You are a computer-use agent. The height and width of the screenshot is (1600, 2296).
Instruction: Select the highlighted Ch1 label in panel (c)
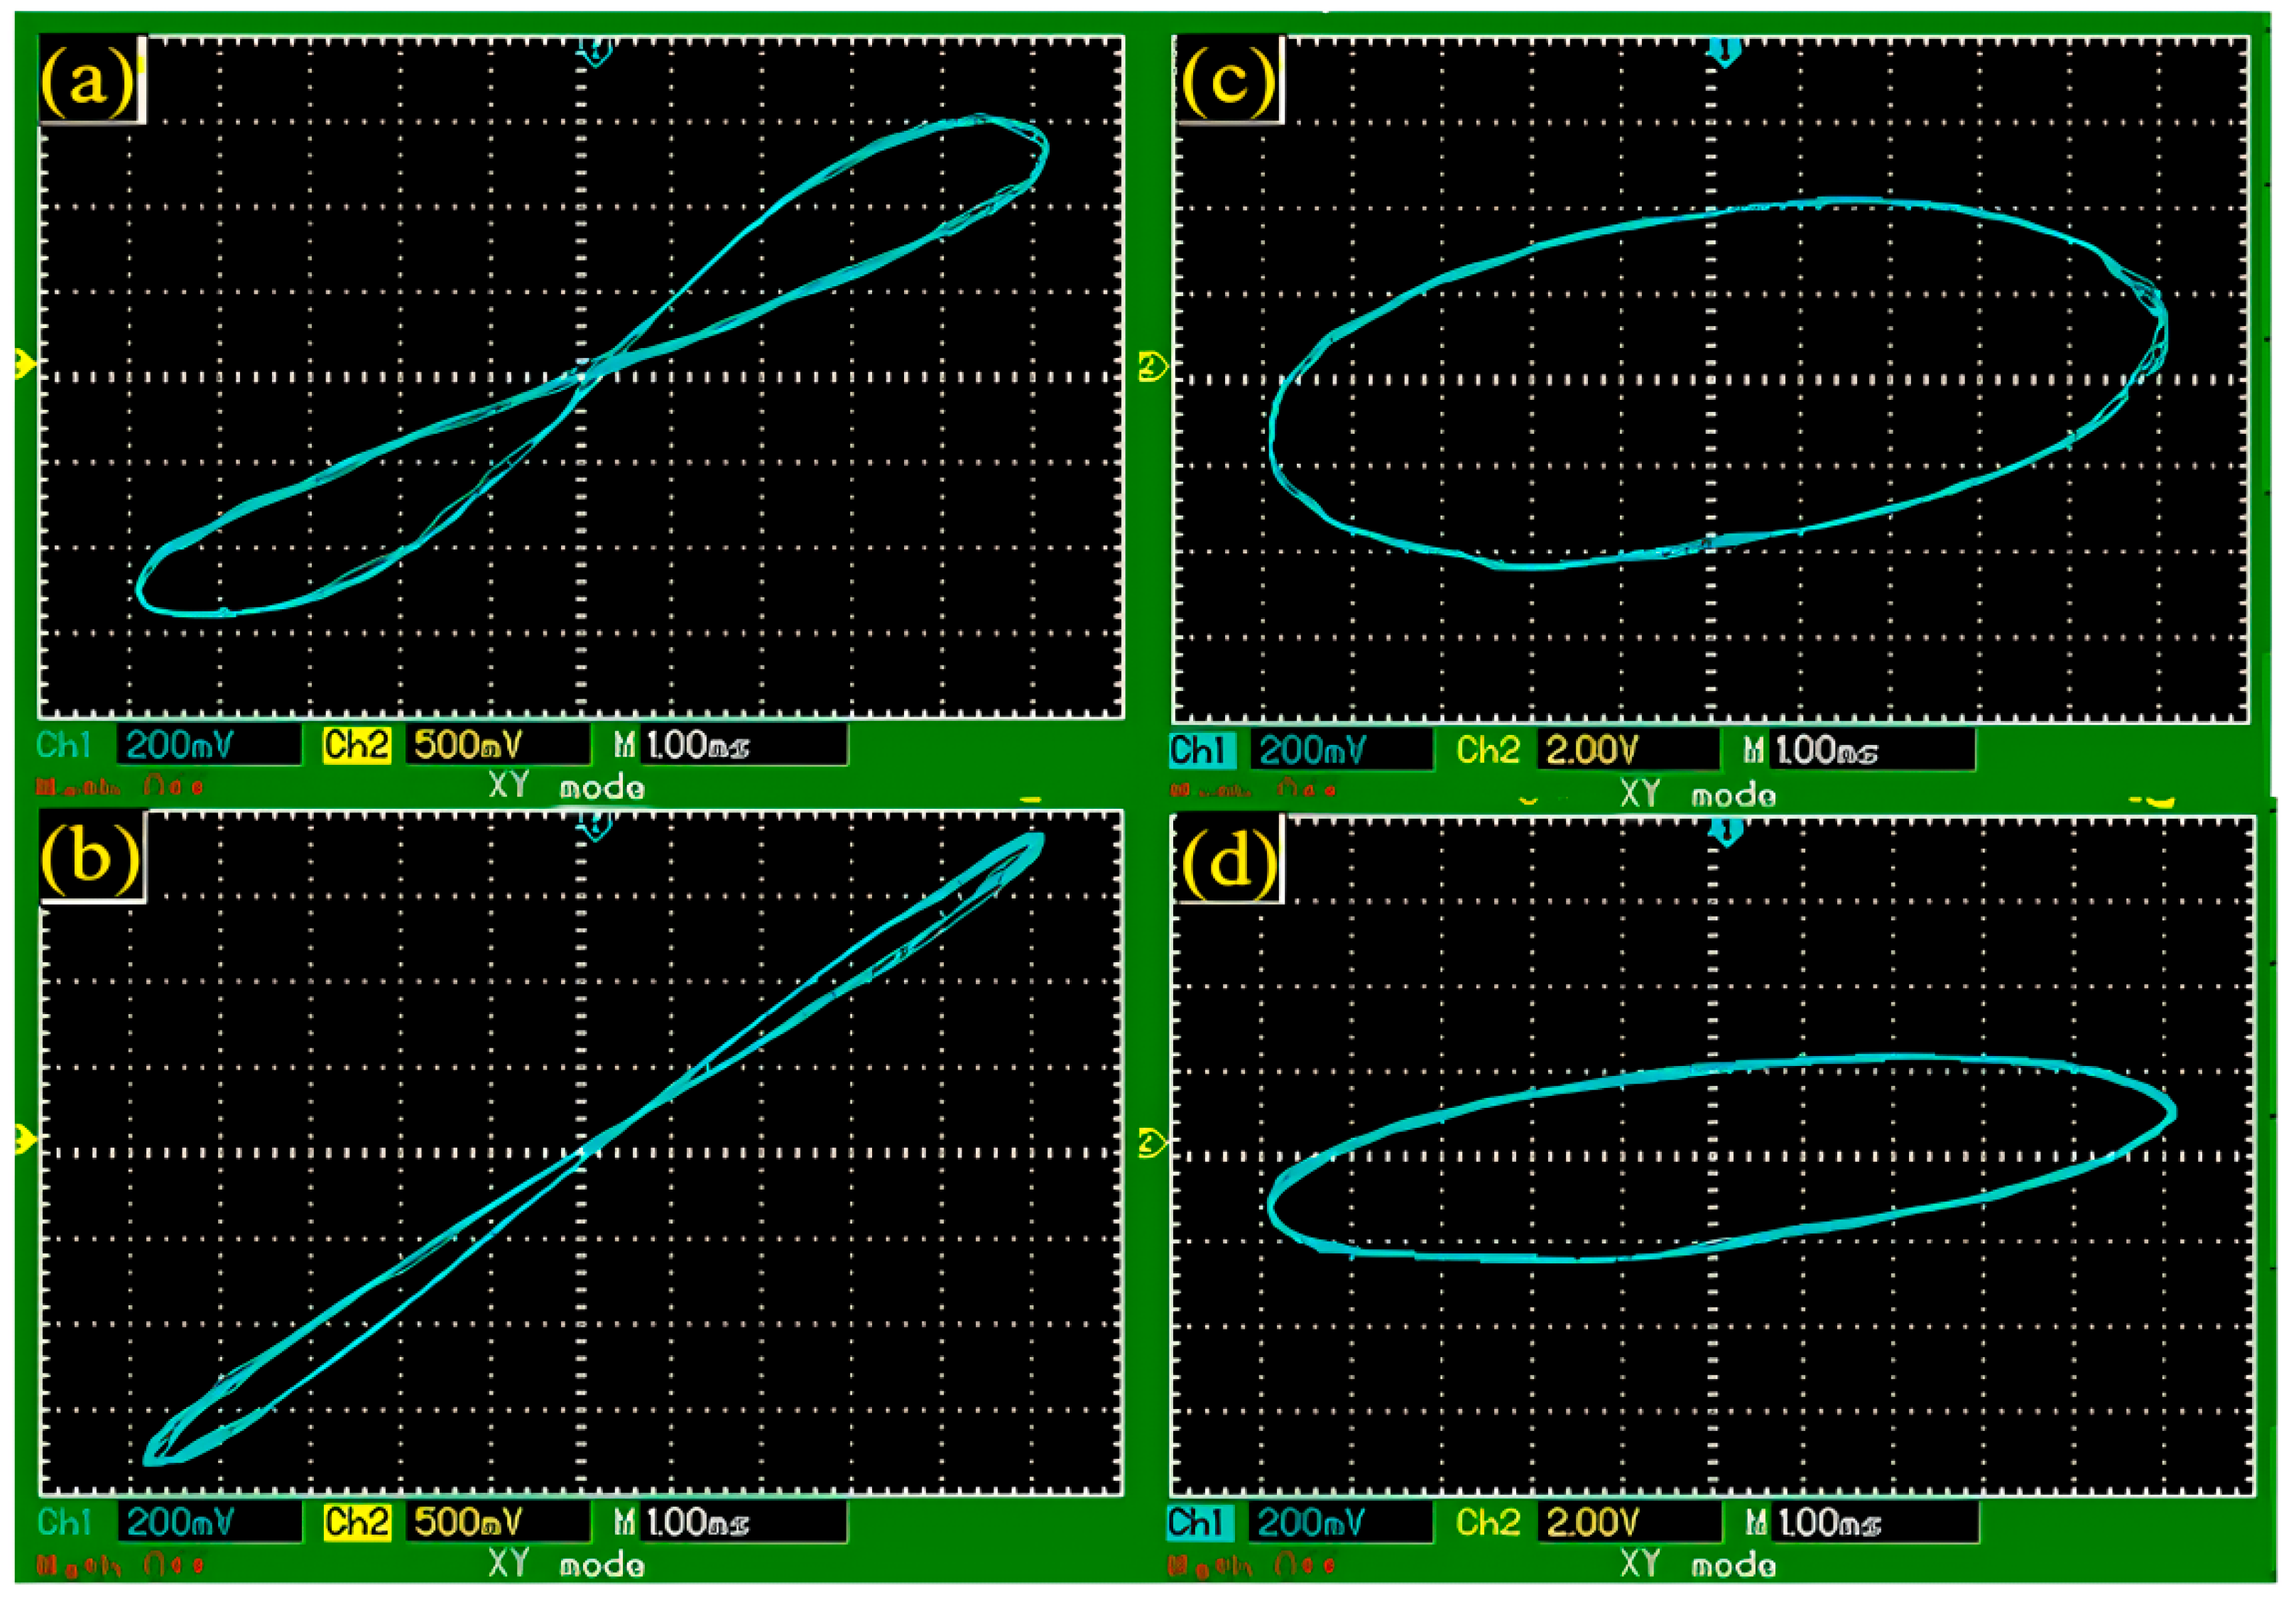click(x=1203, y=750)
